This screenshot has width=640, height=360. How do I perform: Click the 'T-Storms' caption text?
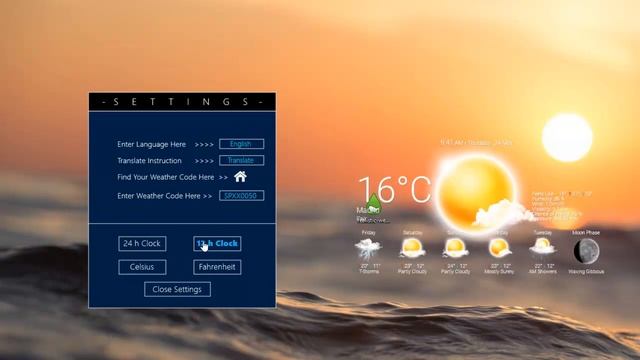point(369,271)
